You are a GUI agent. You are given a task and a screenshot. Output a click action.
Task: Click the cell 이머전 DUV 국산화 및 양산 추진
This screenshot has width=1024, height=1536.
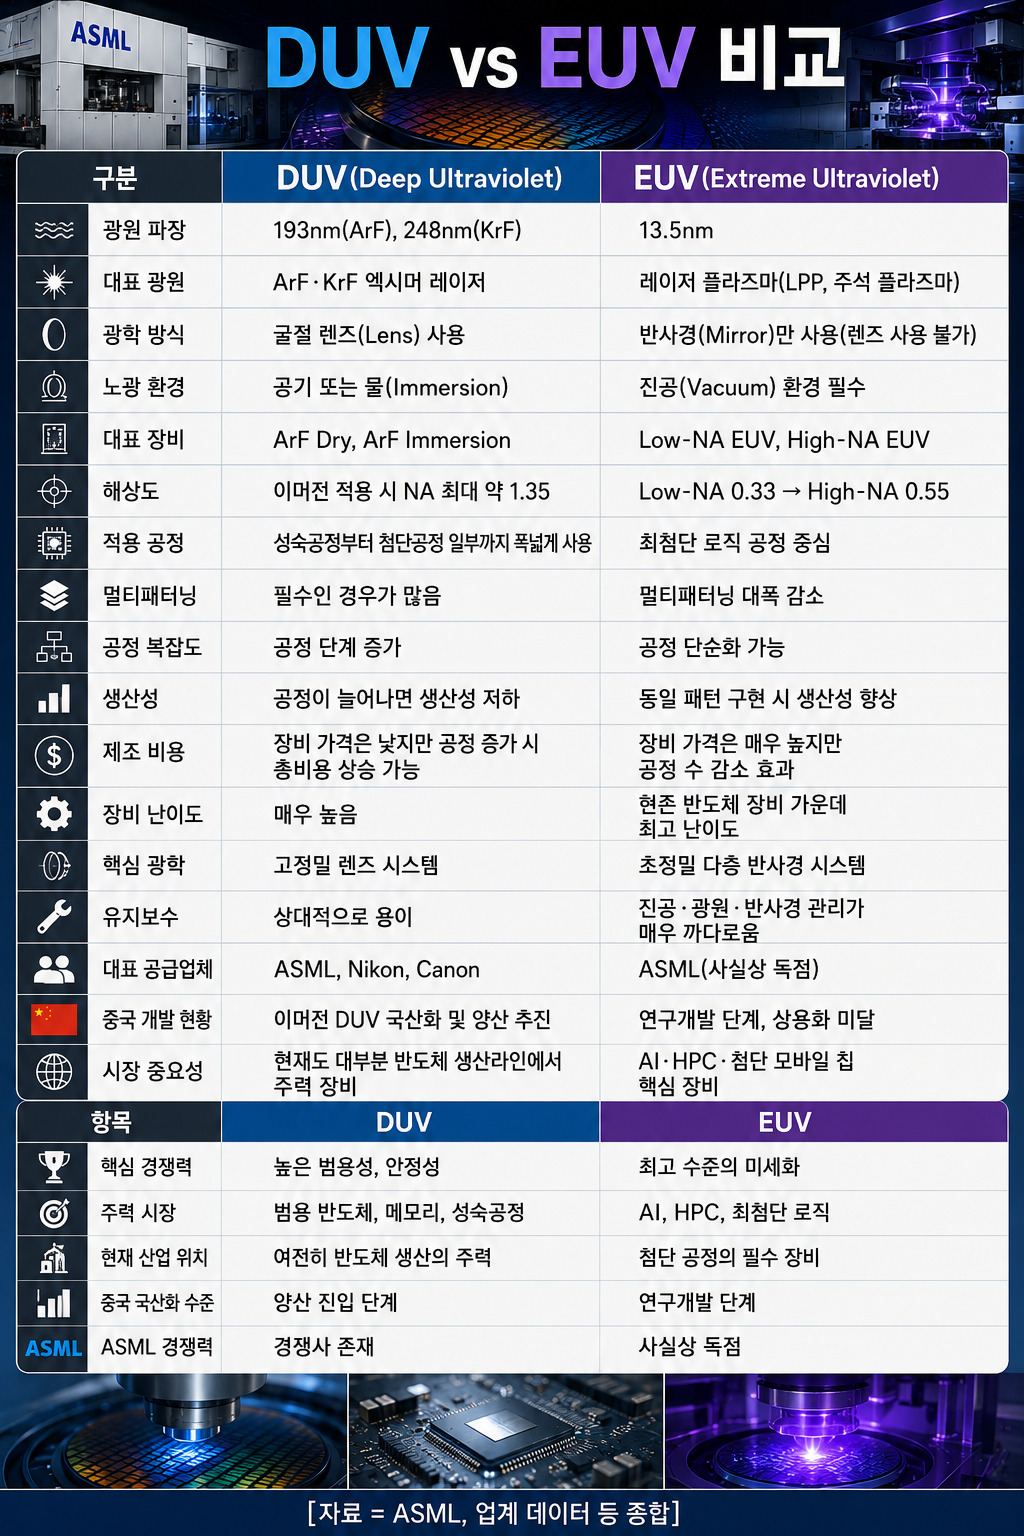coord(412,1019)
